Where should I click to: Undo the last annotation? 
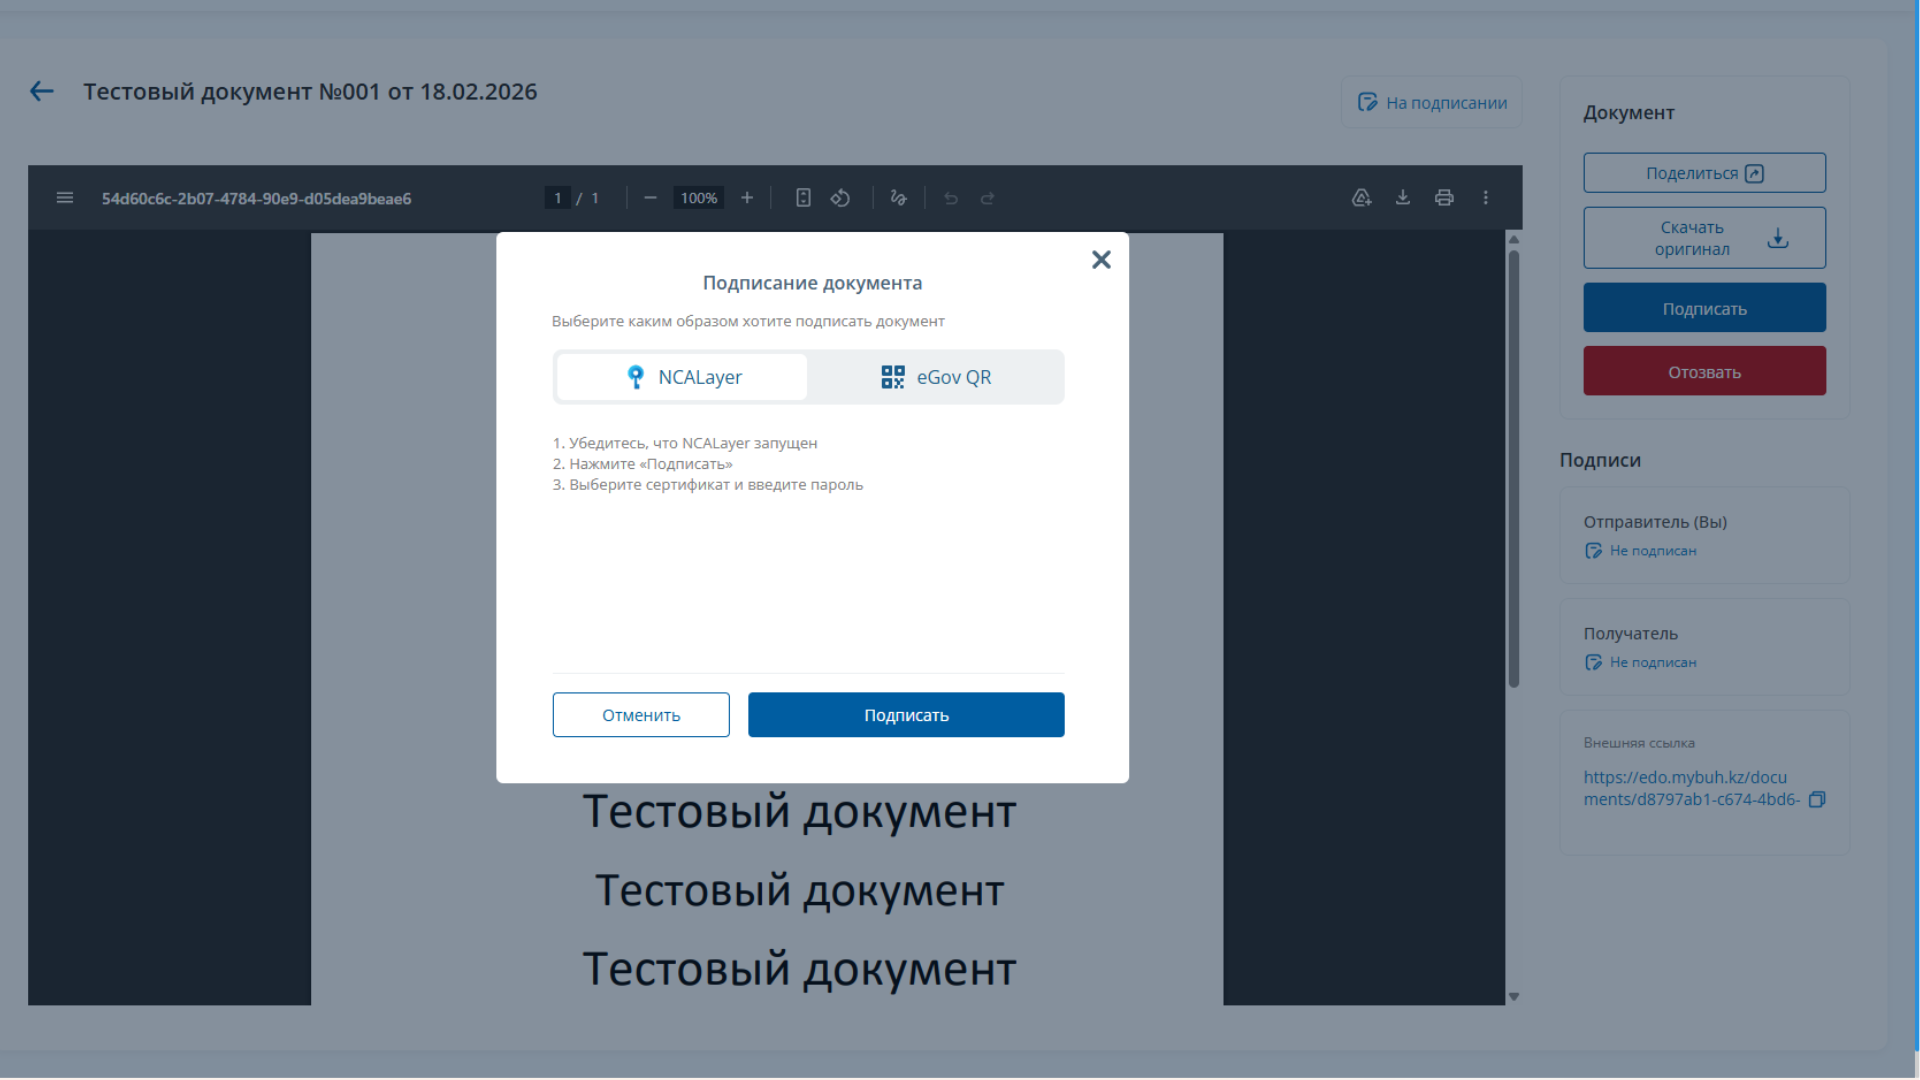(950, 197)
